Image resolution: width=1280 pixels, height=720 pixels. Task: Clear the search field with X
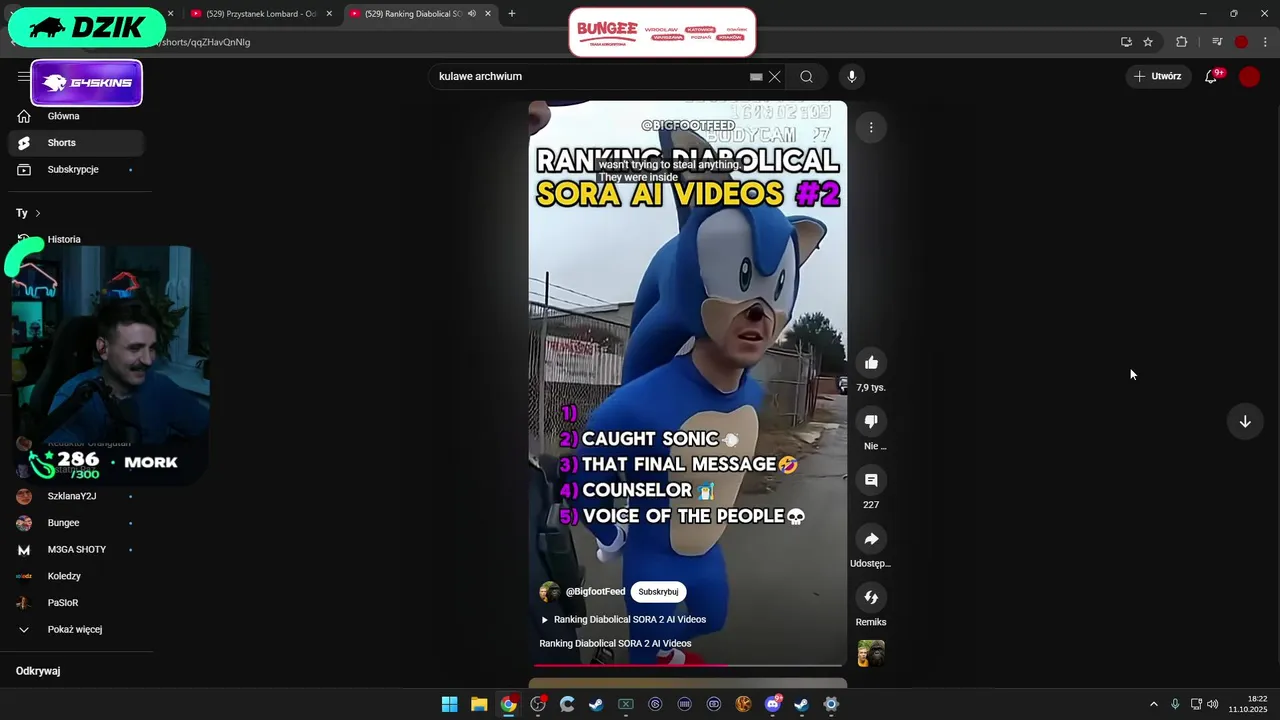click(x=774, y=77)
